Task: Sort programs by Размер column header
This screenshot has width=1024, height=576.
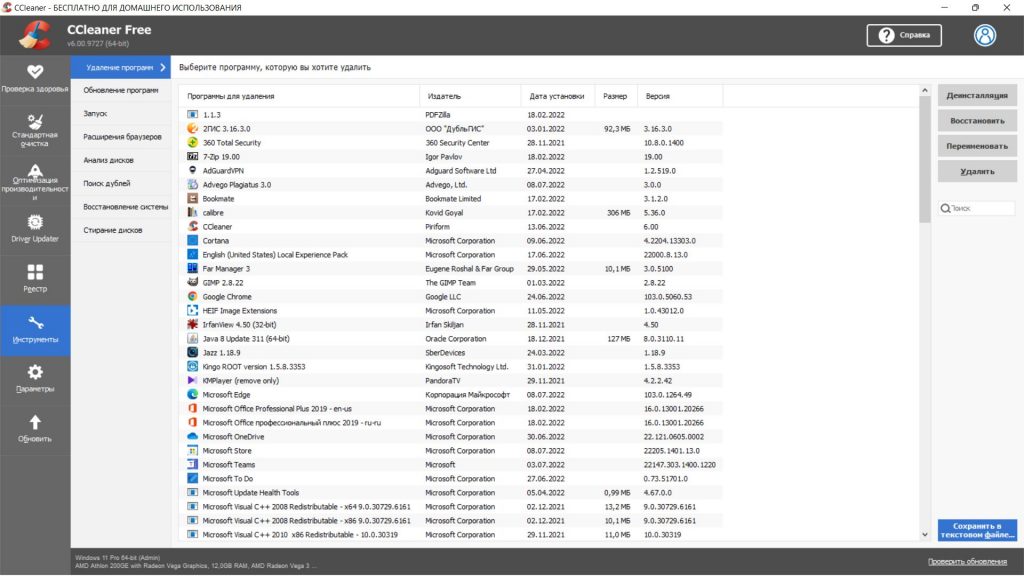Action: tap(615, 96)
